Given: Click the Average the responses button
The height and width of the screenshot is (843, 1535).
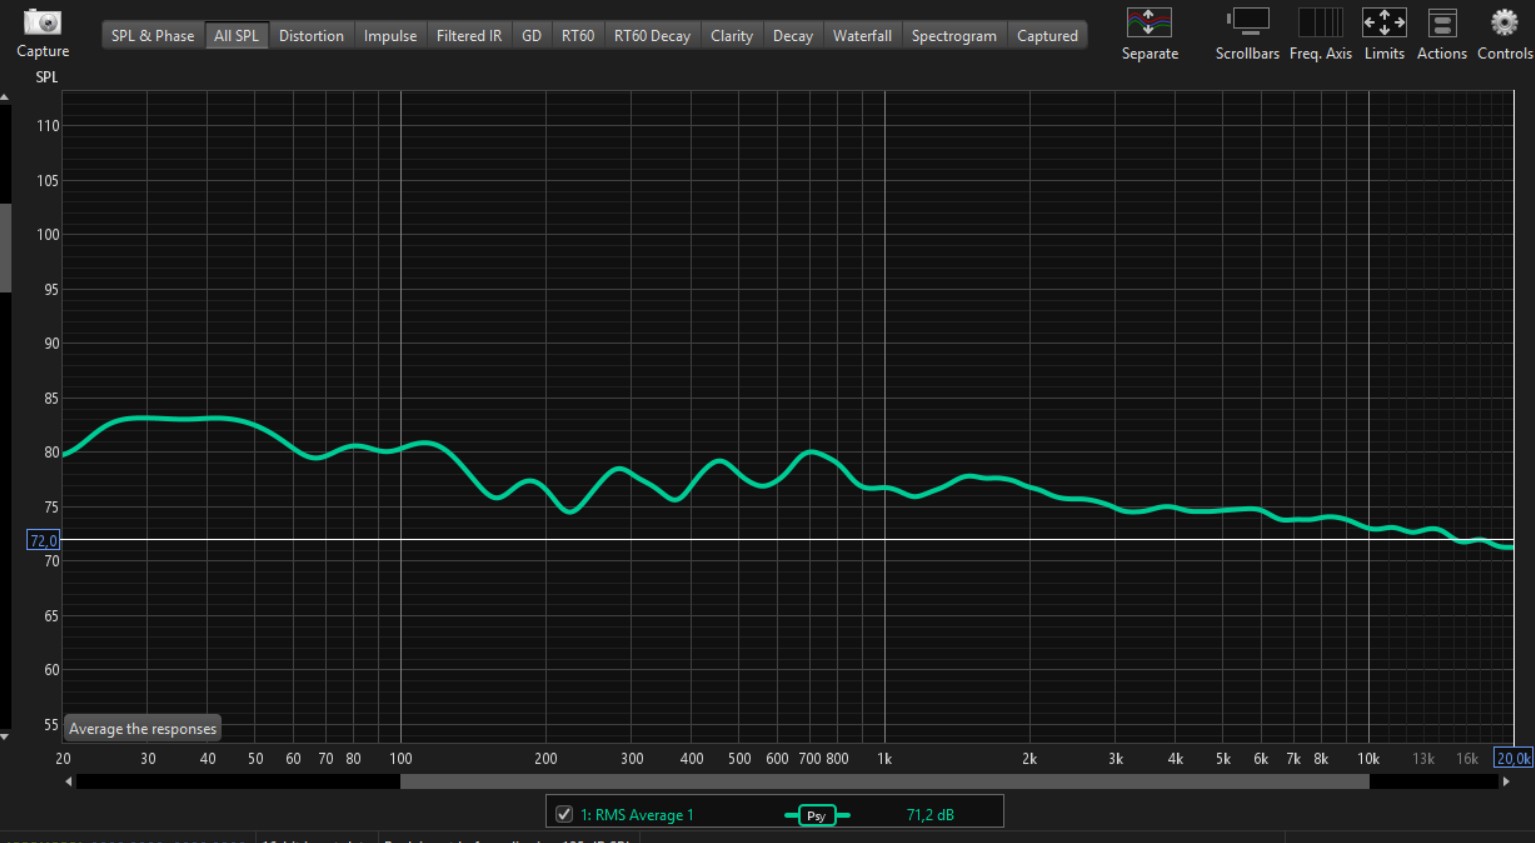Looking at the screenshot, I should [x=142, y=729].
